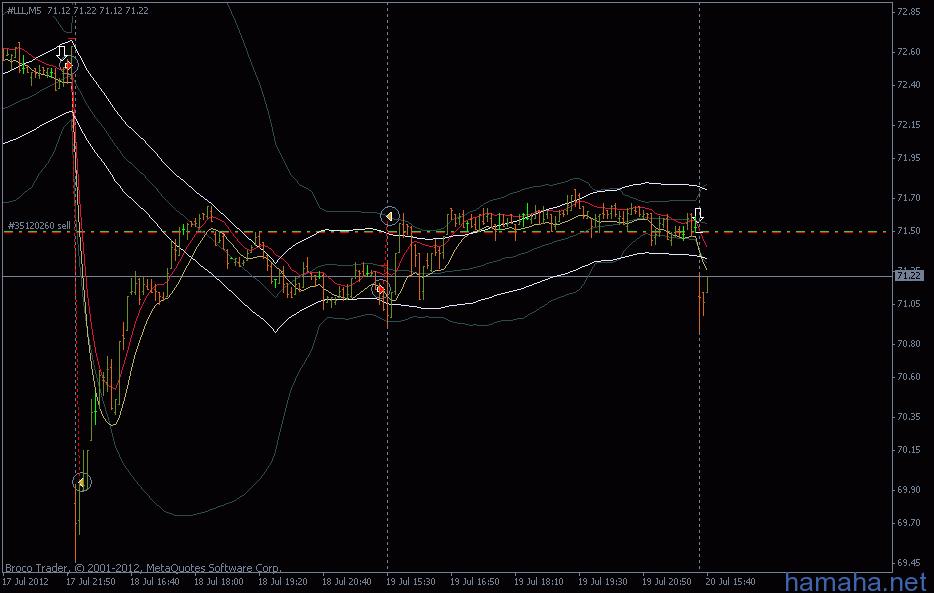Select the 19 Jul 20:50 time label
Screen dimensions: 934x593
click(x=667, y=581)
